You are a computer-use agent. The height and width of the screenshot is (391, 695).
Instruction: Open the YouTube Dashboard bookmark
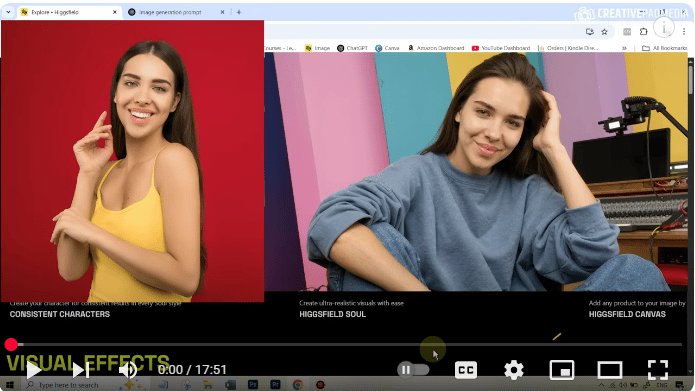(x=501, y=48)
